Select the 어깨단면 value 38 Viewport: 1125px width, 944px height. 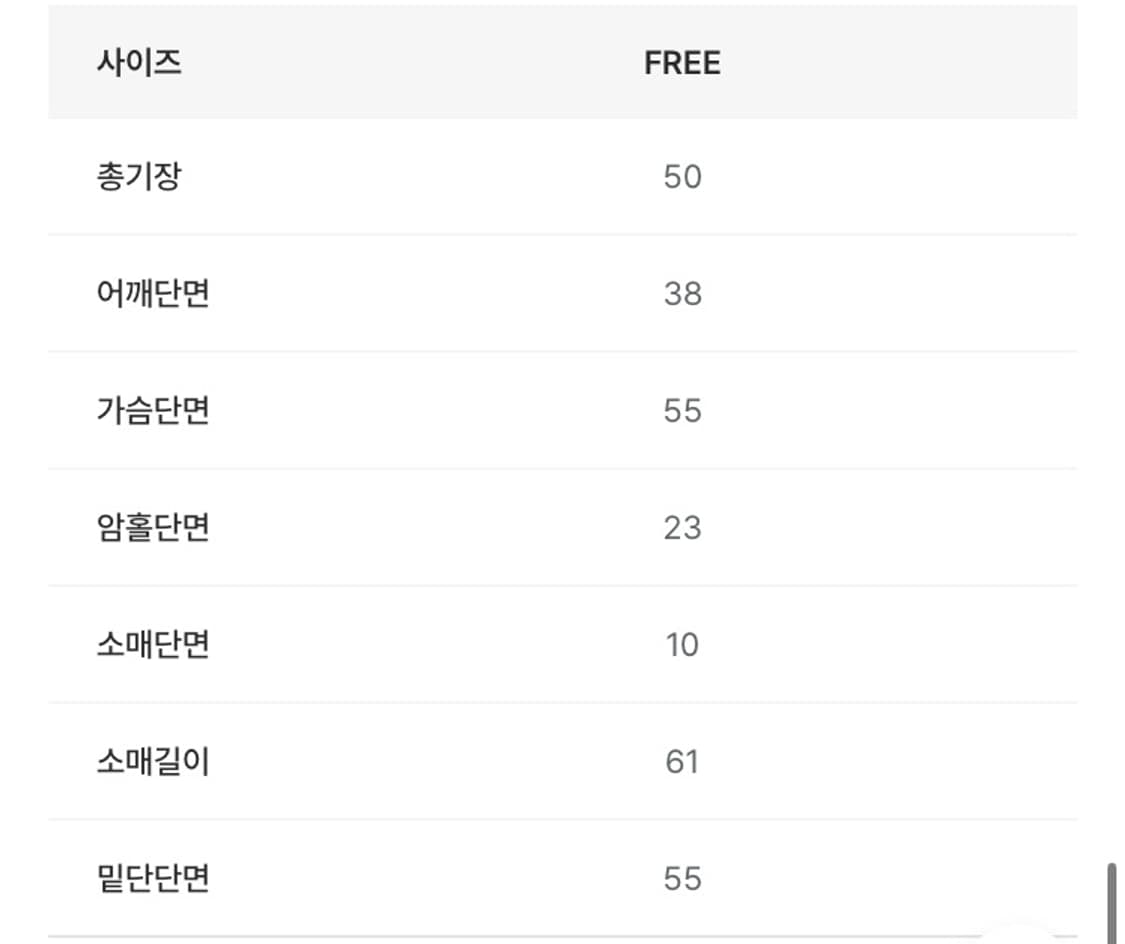682,294
